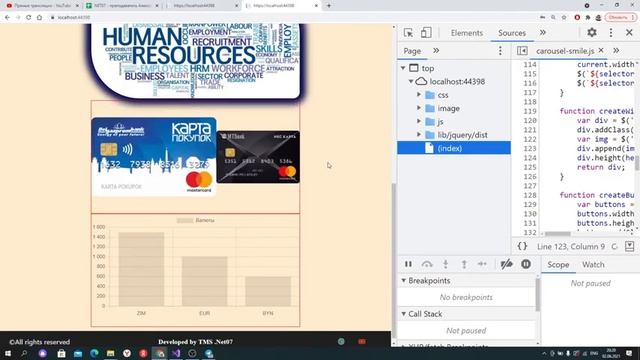
Task: Close the DevTools panel
Action: (x=629, y=33)
